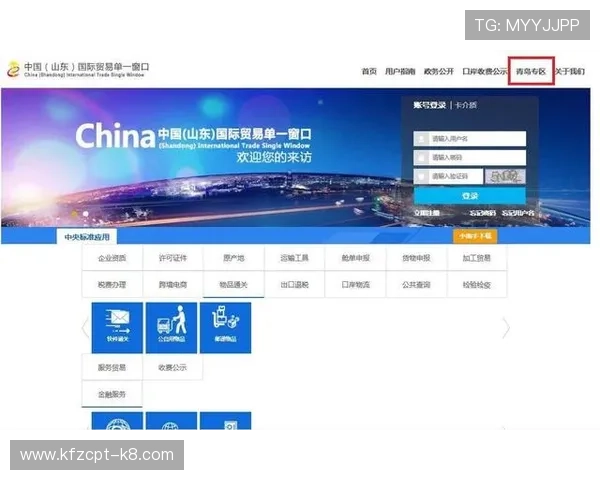Viewport: 600px width, 480px height.
Task: Open the 检验检疫 category
Action: [x=477, y=284]
